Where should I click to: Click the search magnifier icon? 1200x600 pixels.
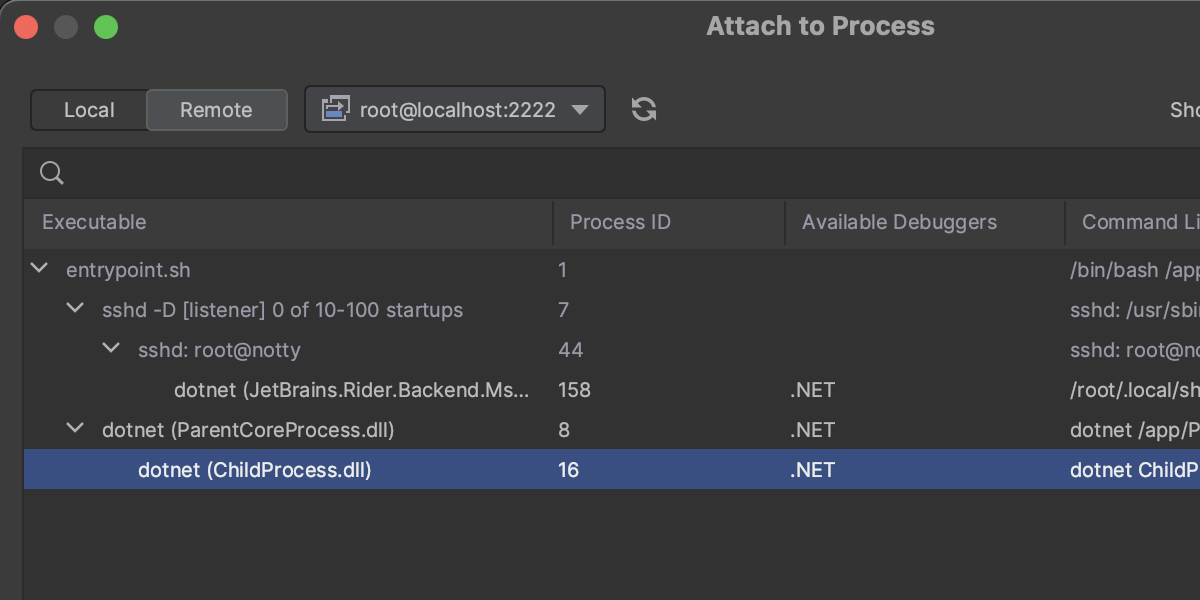coord(52,174)
